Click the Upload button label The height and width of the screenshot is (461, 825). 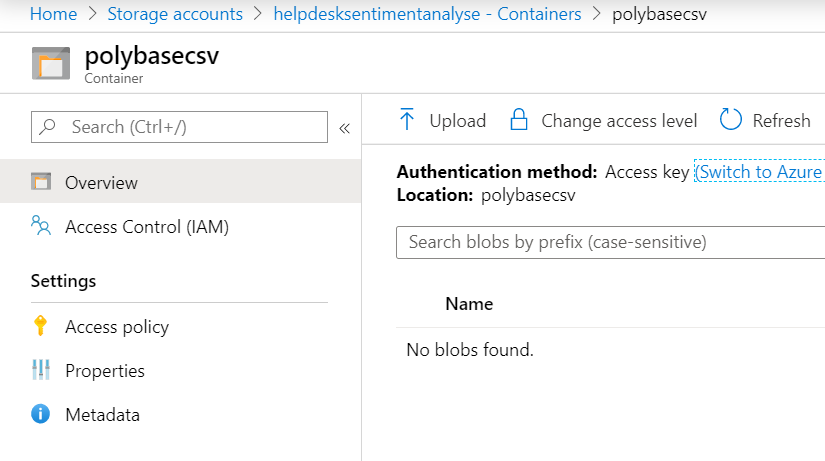(x=458, y=121)
